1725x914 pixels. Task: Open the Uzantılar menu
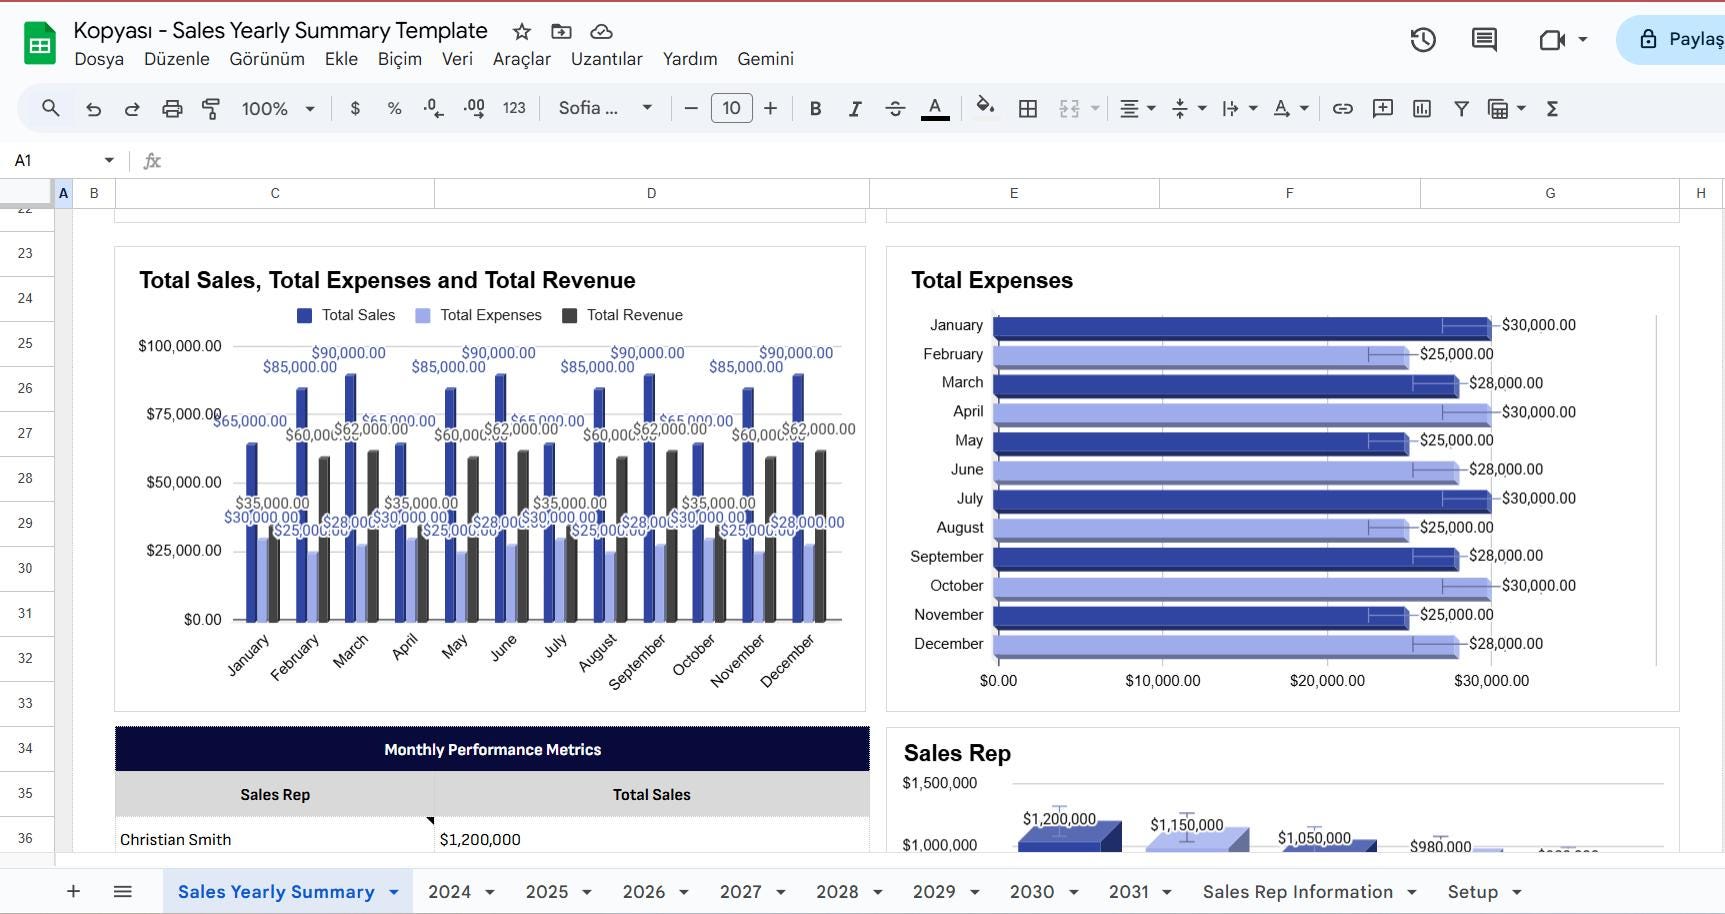click(606, 59)
